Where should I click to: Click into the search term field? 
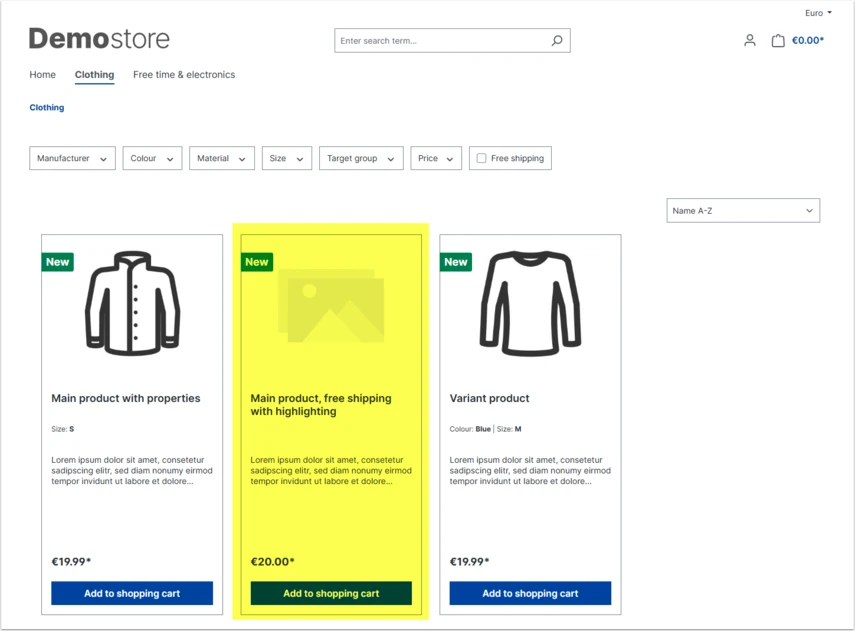click(x=442, y=40)
